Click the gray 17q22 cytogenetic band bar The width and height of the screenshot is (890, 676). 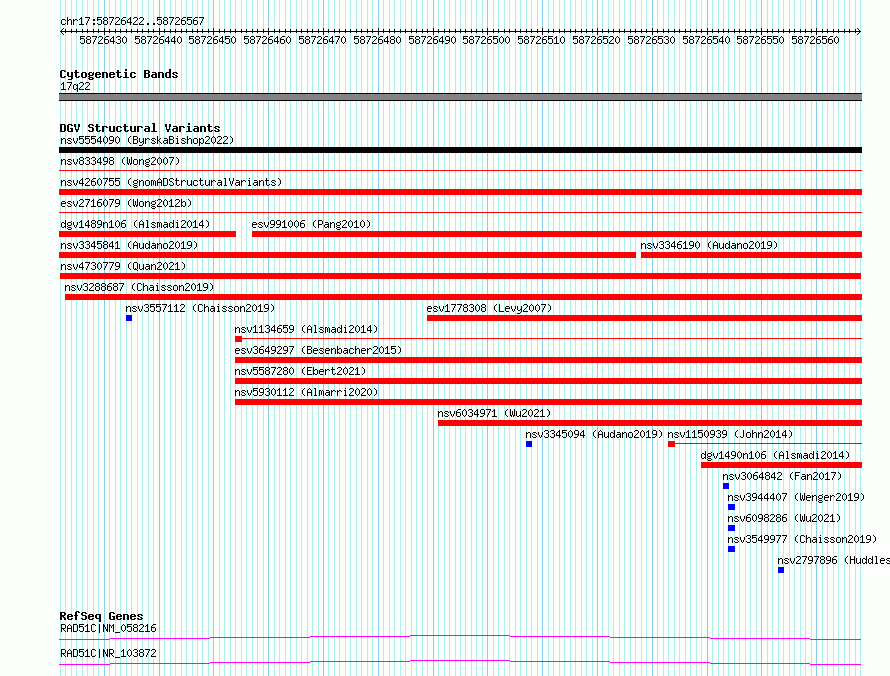[x=460, y=97]
